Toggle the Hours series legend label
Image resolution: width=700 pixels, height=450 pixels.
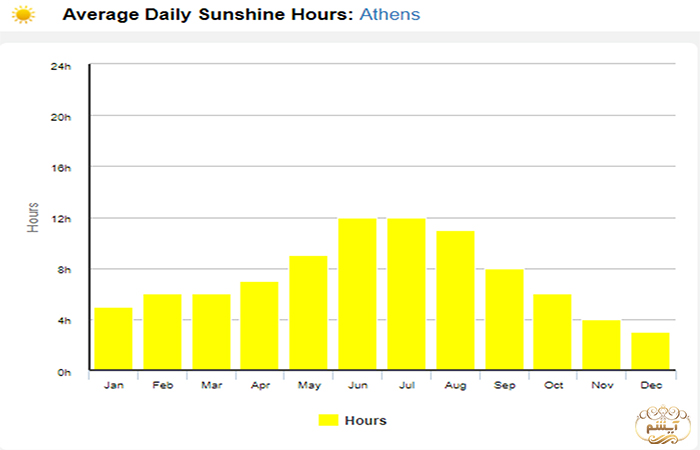pos(365,420)
